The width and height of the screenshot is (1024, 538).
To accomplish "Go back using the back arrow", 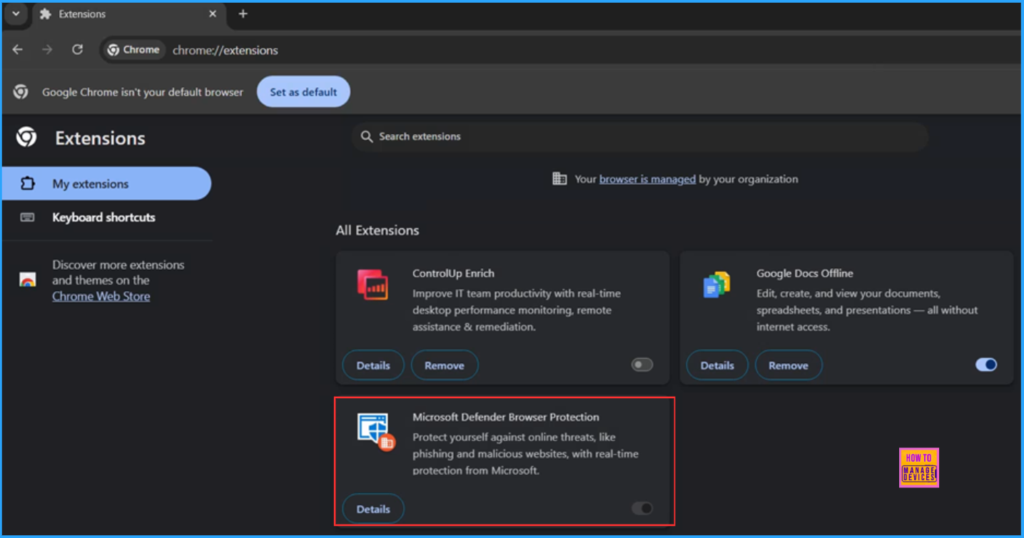I will pos(18,50).
